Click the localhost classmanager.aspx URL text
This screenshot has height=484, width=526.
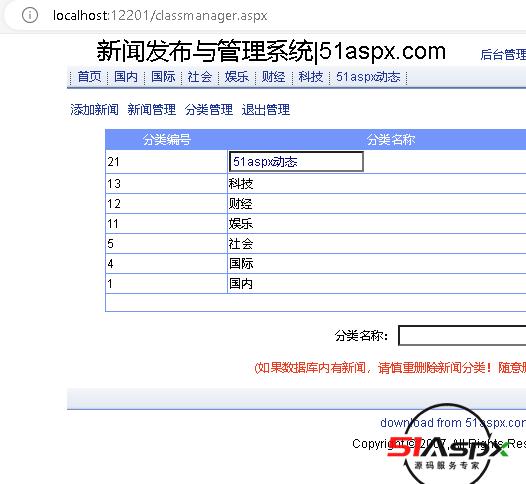pos(160,15)
